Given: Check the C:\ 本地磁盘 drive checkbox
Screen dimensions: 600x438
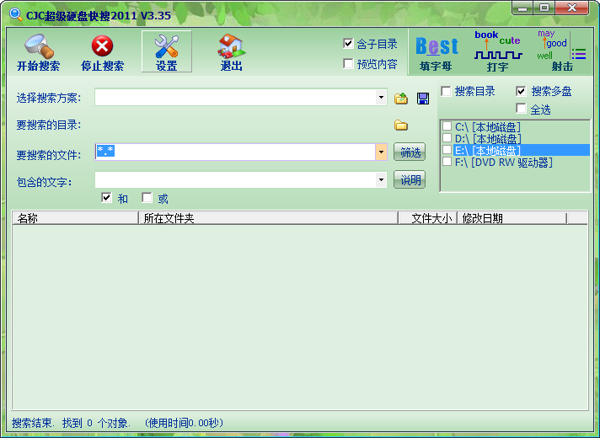Looking at the screenshot, I should pyautogui.click(x=447, y=127).
